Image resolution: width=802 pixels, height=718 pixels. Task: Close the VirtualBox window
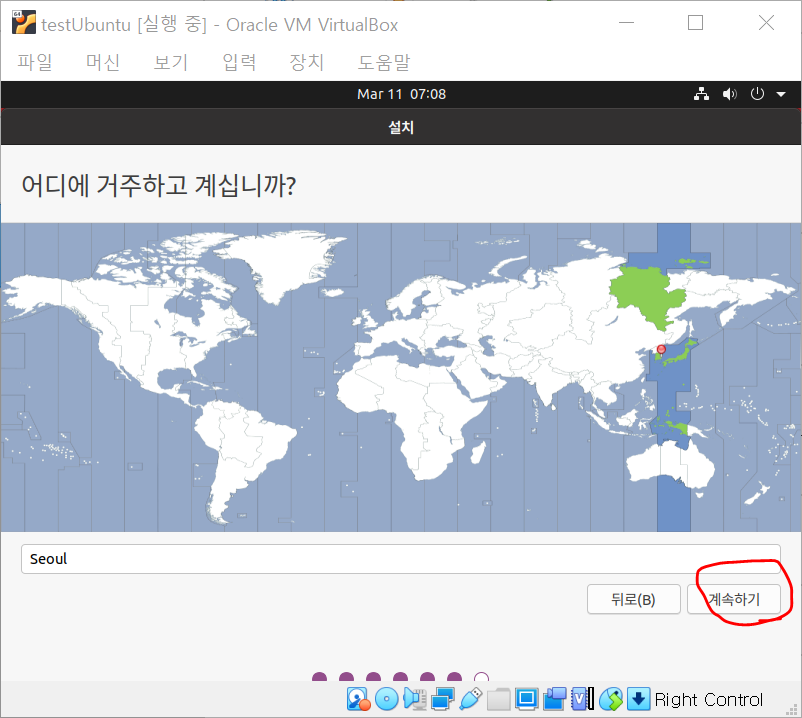pos(766,23)
